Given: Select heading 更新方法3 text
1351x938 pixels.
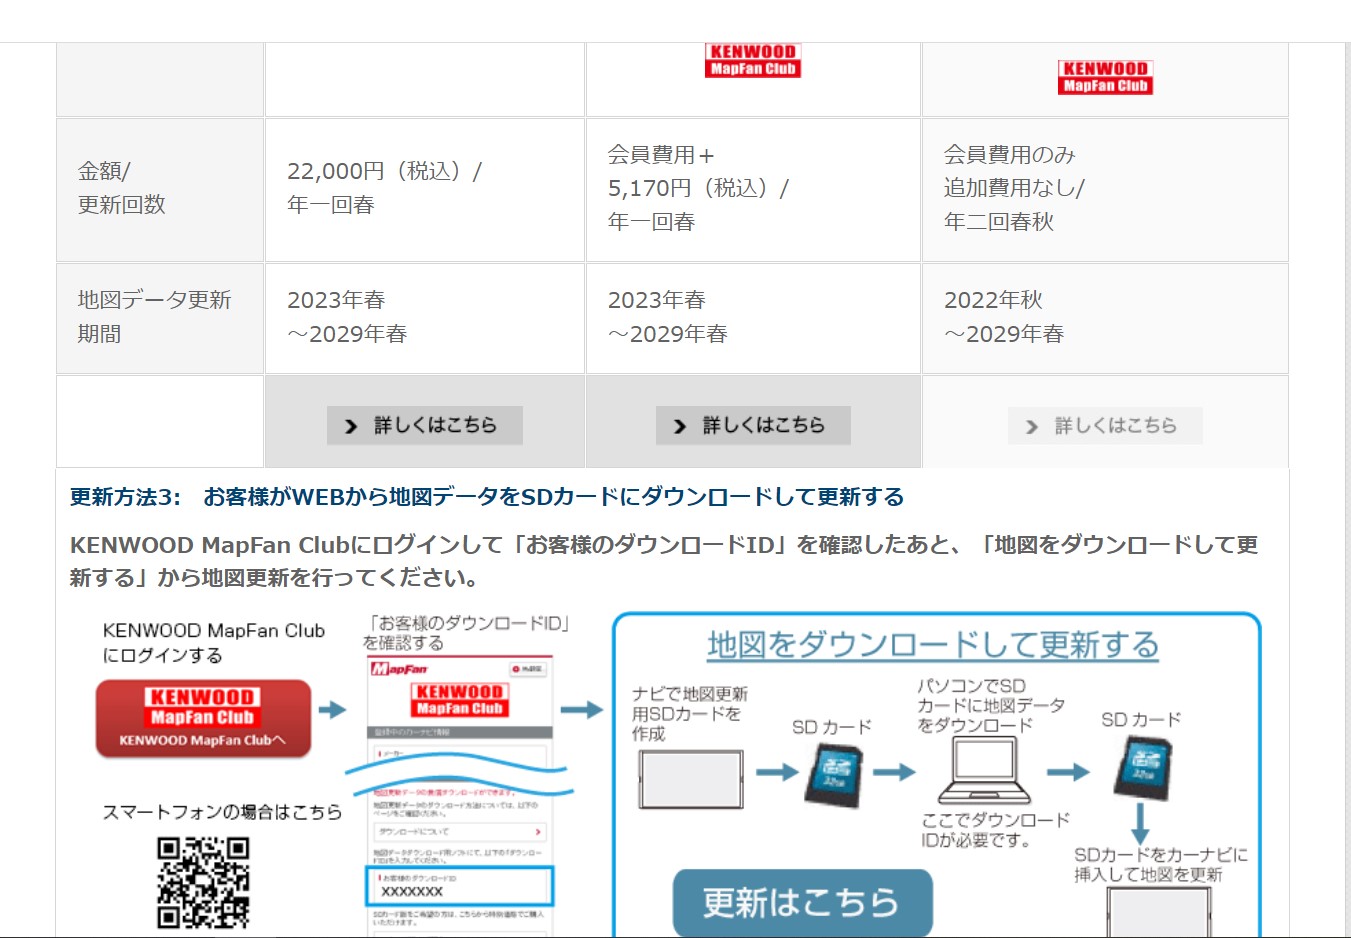Looking at the screenshot, I should pos(487,497).
